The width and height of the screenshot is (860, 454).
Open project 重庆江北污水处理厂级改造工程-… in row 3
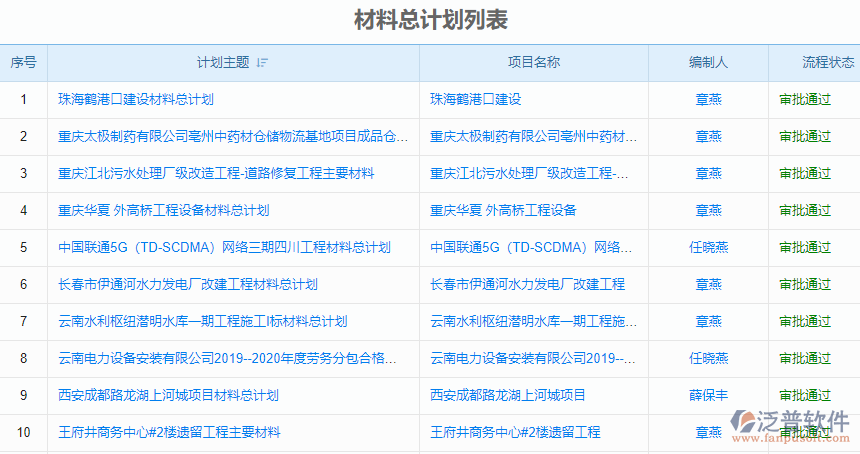529,173
